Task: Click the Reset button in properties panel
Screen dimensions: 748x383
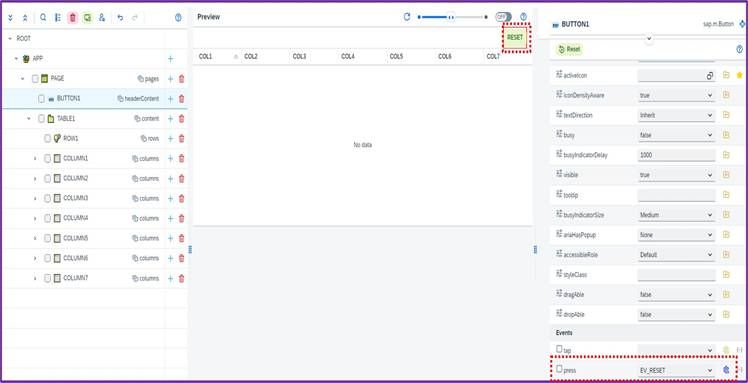Action: (x=569, y=49)
